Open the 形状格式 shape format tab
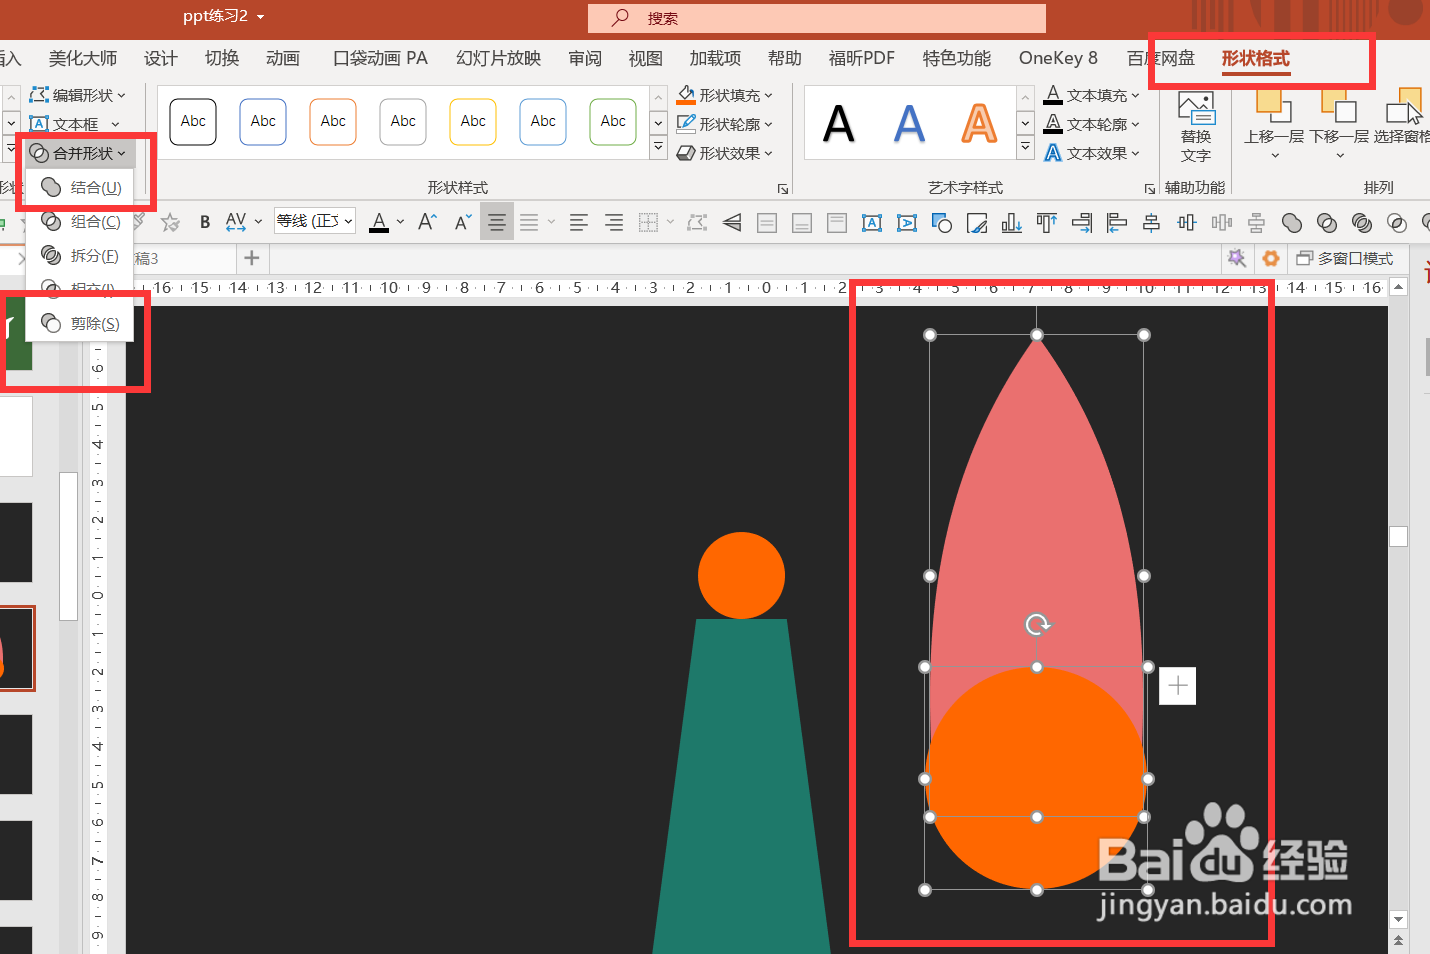 click(1256, 58)
